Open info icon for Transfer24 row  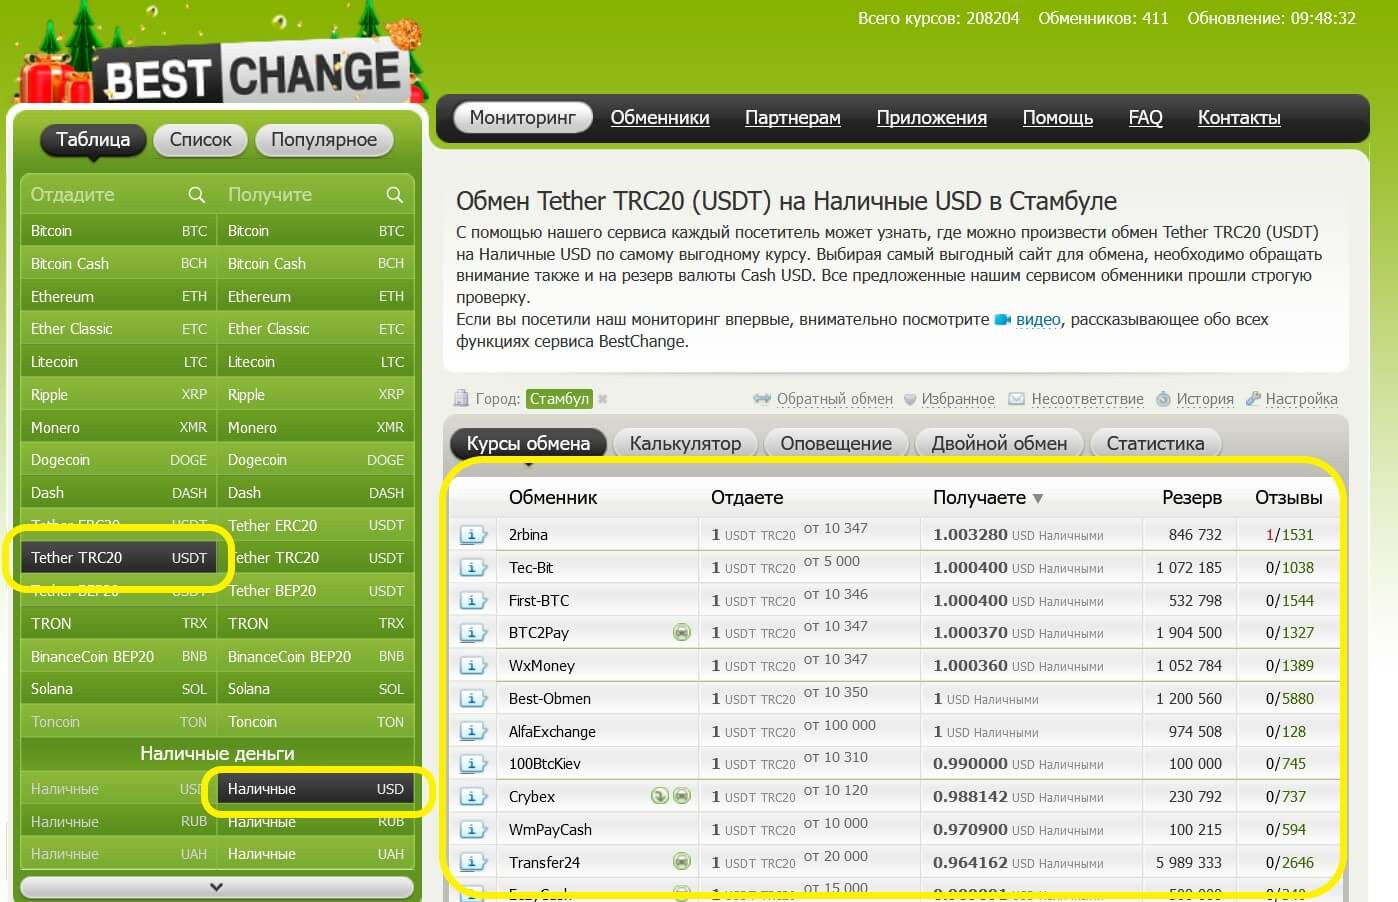tap(472, 863)
